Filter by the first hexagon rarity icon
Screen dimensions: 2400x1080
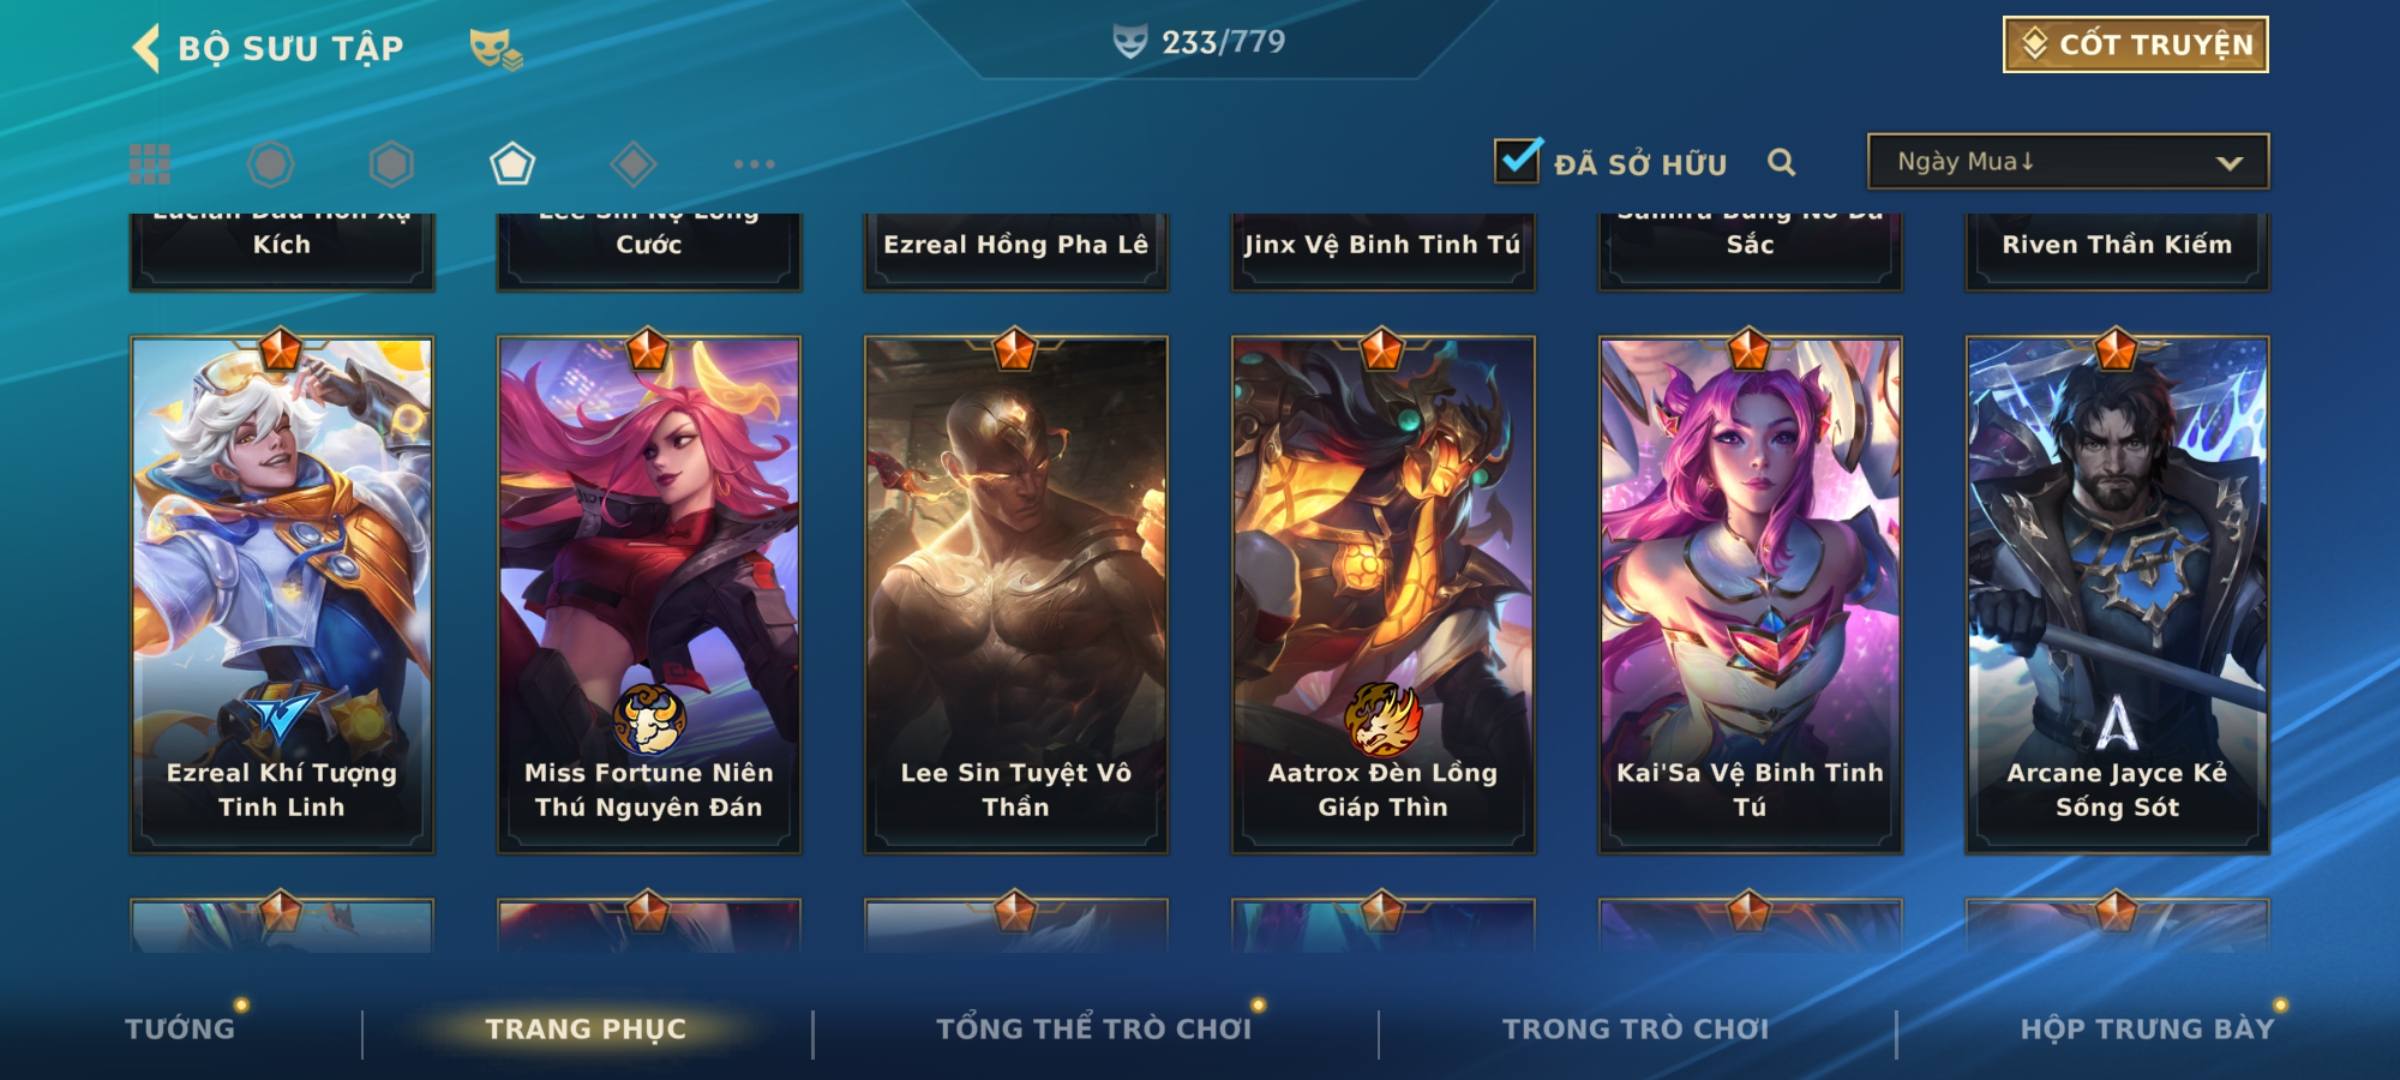coord(270,164)
